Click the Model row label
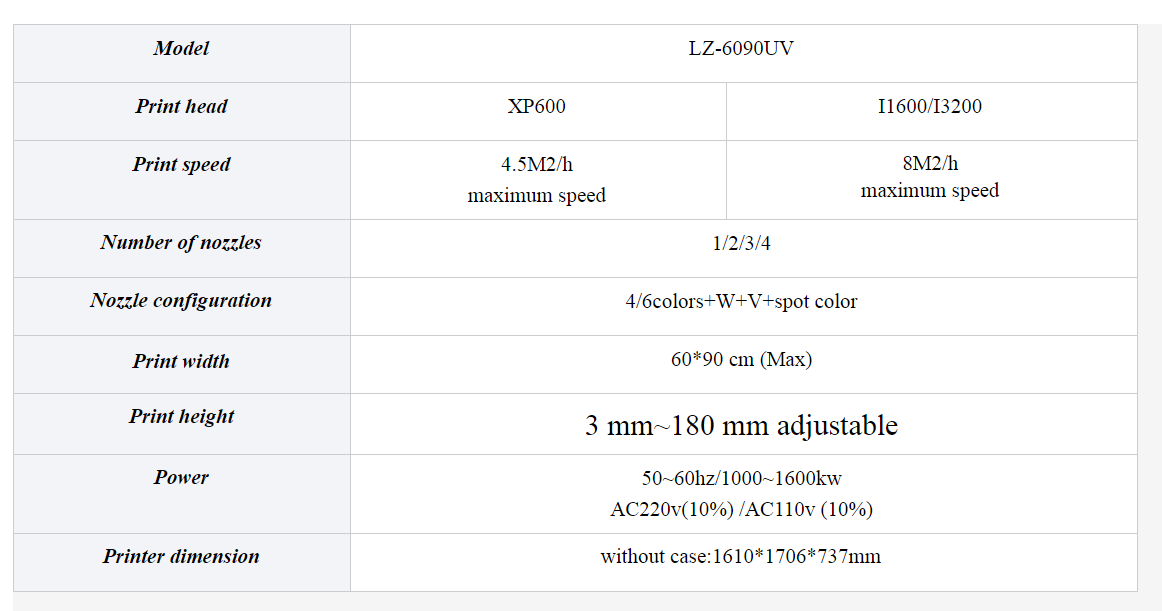The height and width of the screenshot is (611, 1162). (181, 49)
